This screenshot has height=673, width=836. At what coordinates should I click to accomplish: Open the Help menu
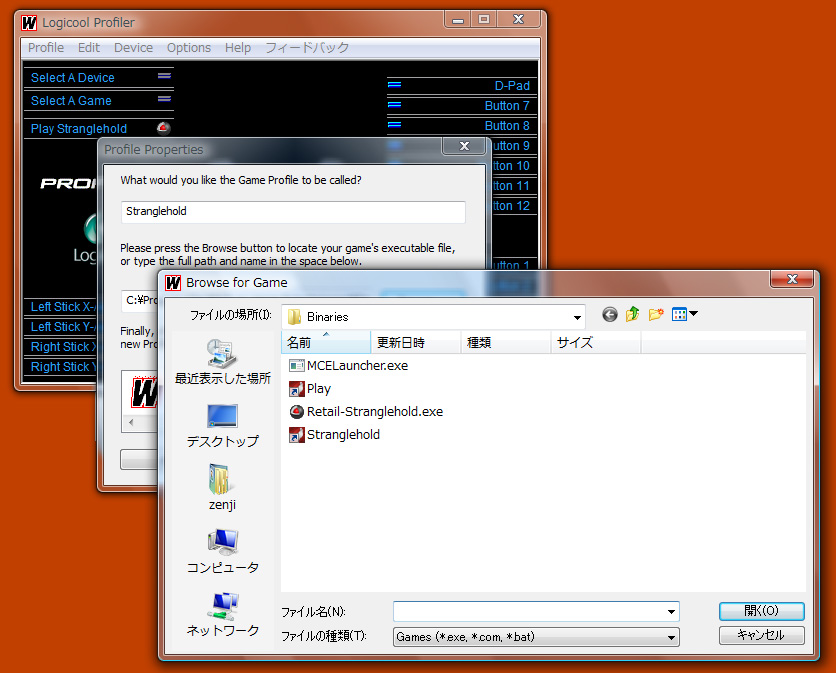pyautogui.click(x=238, y=47)
